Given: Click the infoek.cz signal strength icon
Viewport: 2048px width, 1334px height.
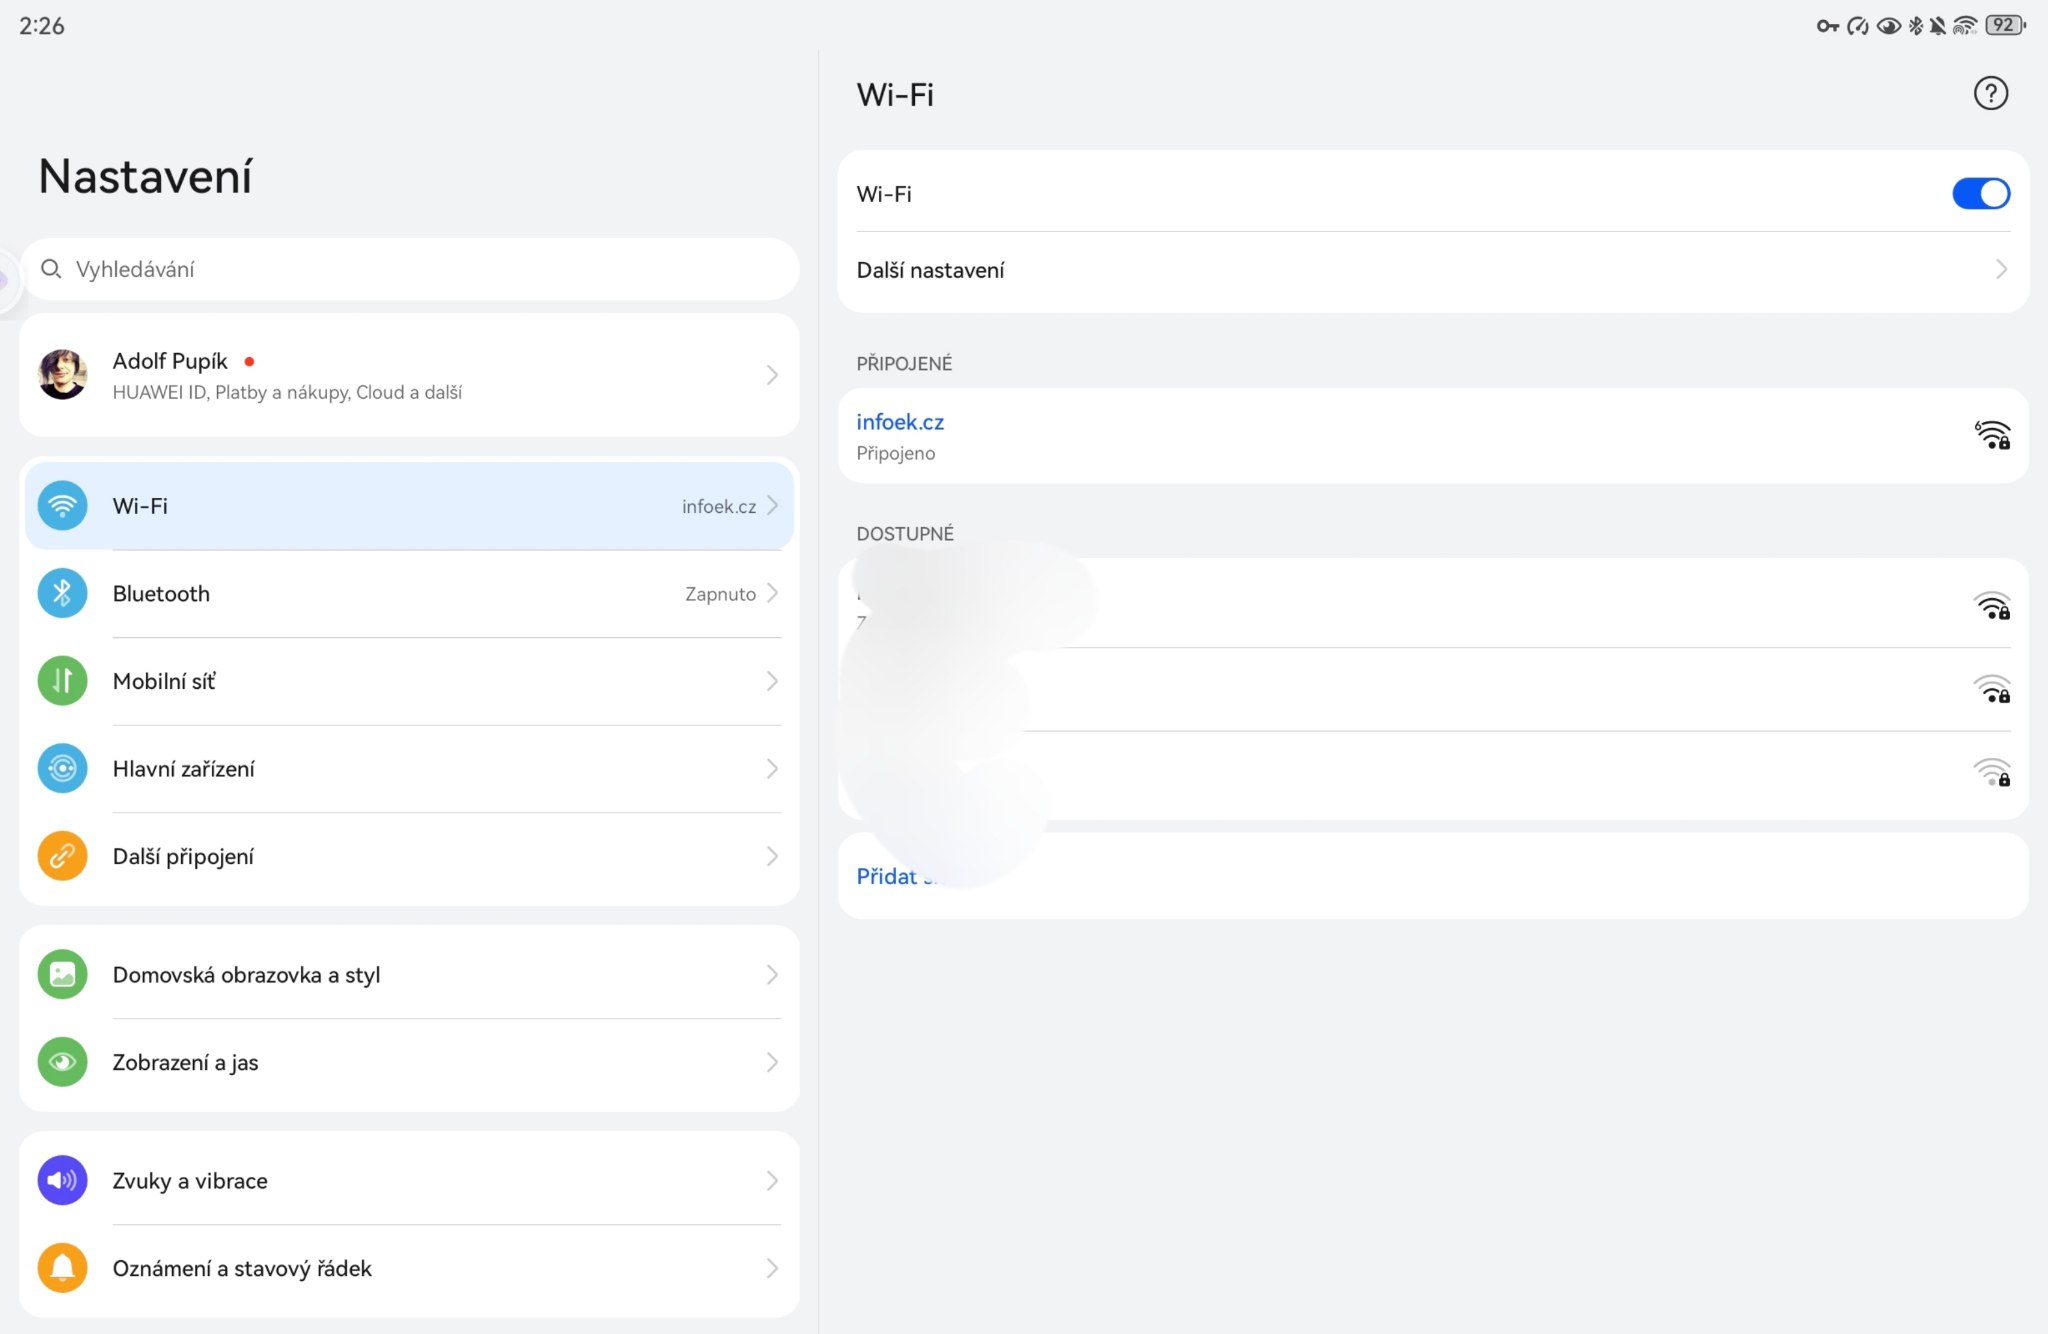Looking at the screenshot, I should point(1992,435).
